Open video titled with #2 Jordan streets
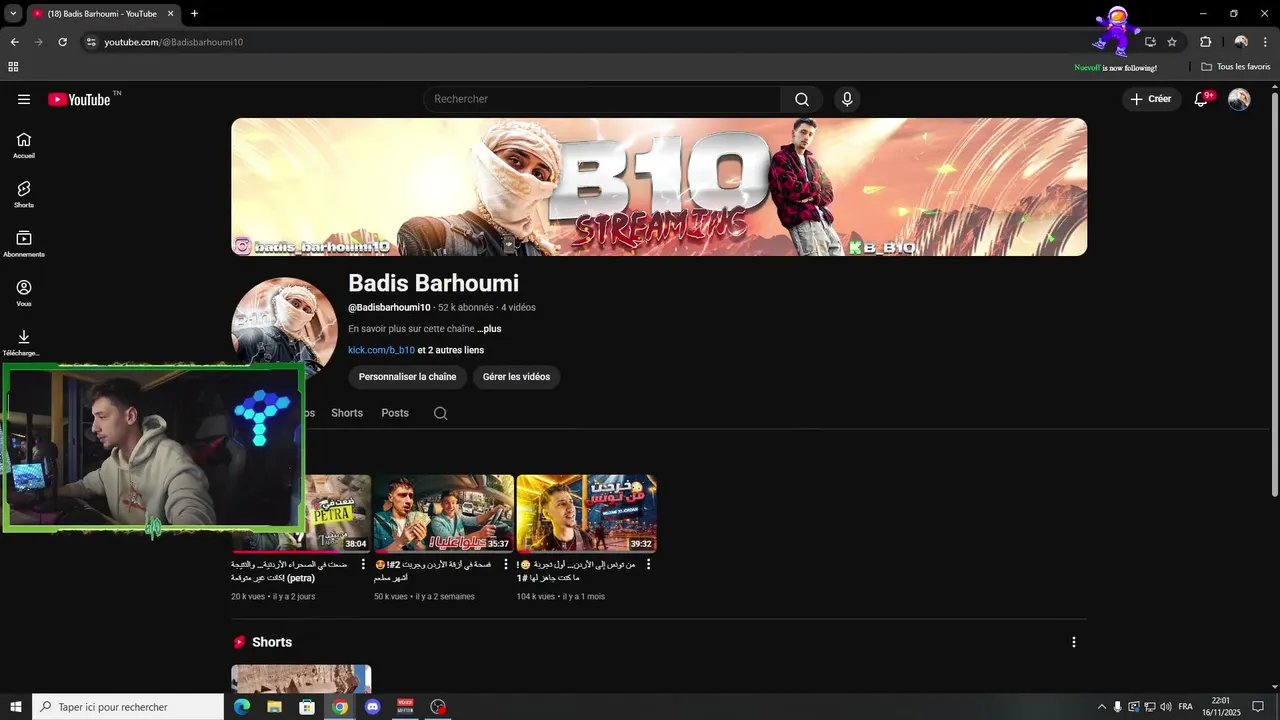 pos(433,571)
